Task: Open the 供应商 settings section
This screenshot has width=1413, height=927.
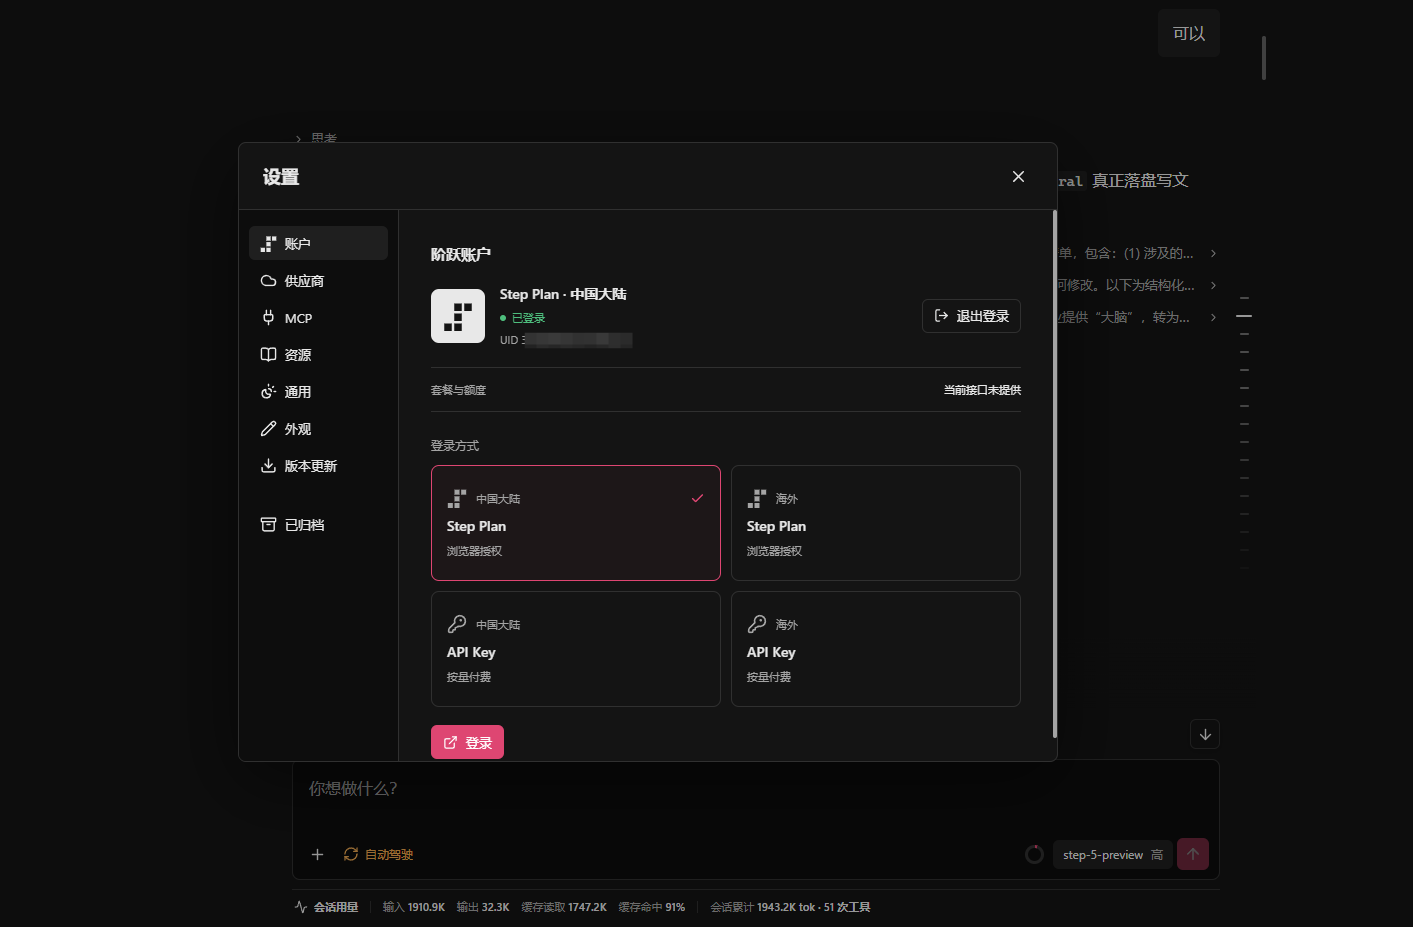Action: (x=318, y=281)
